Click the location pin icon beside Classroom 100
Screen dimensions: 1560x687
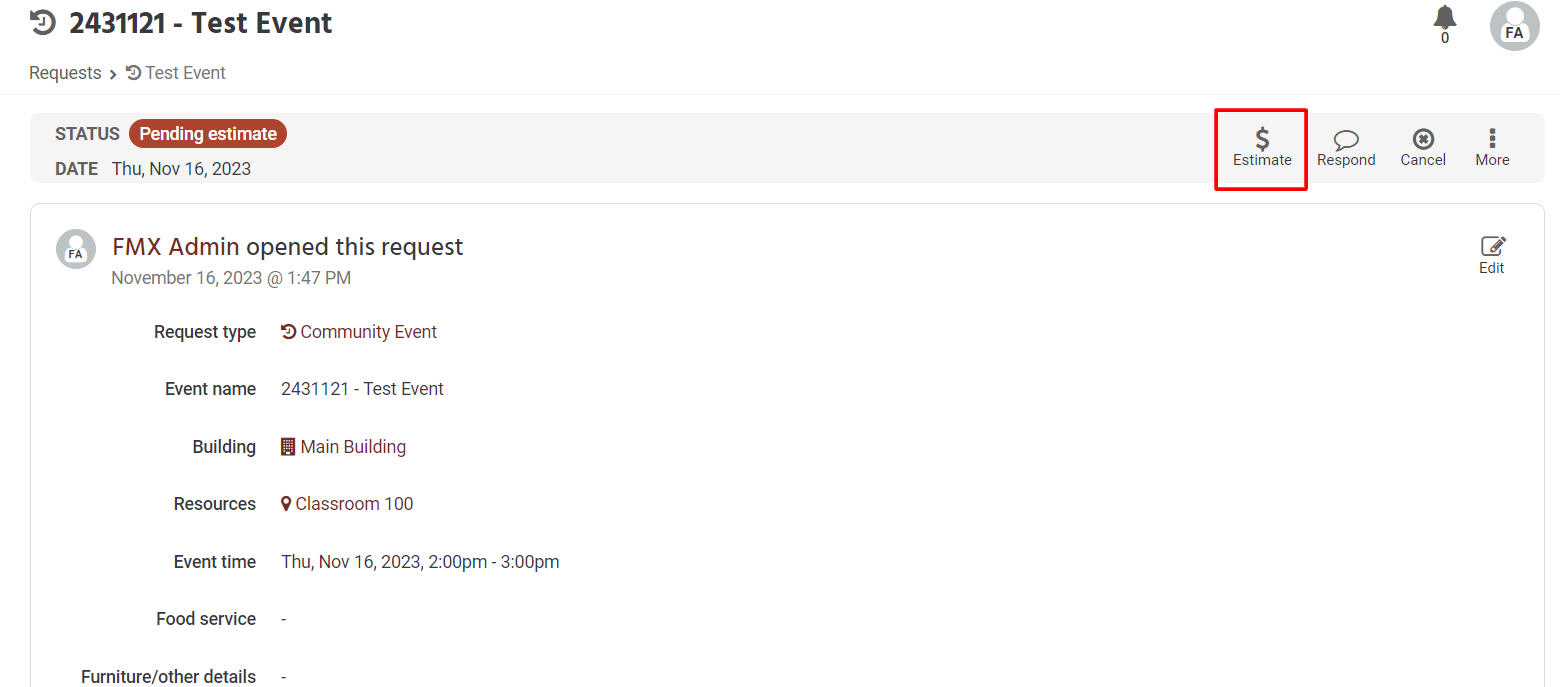[286, 504]
